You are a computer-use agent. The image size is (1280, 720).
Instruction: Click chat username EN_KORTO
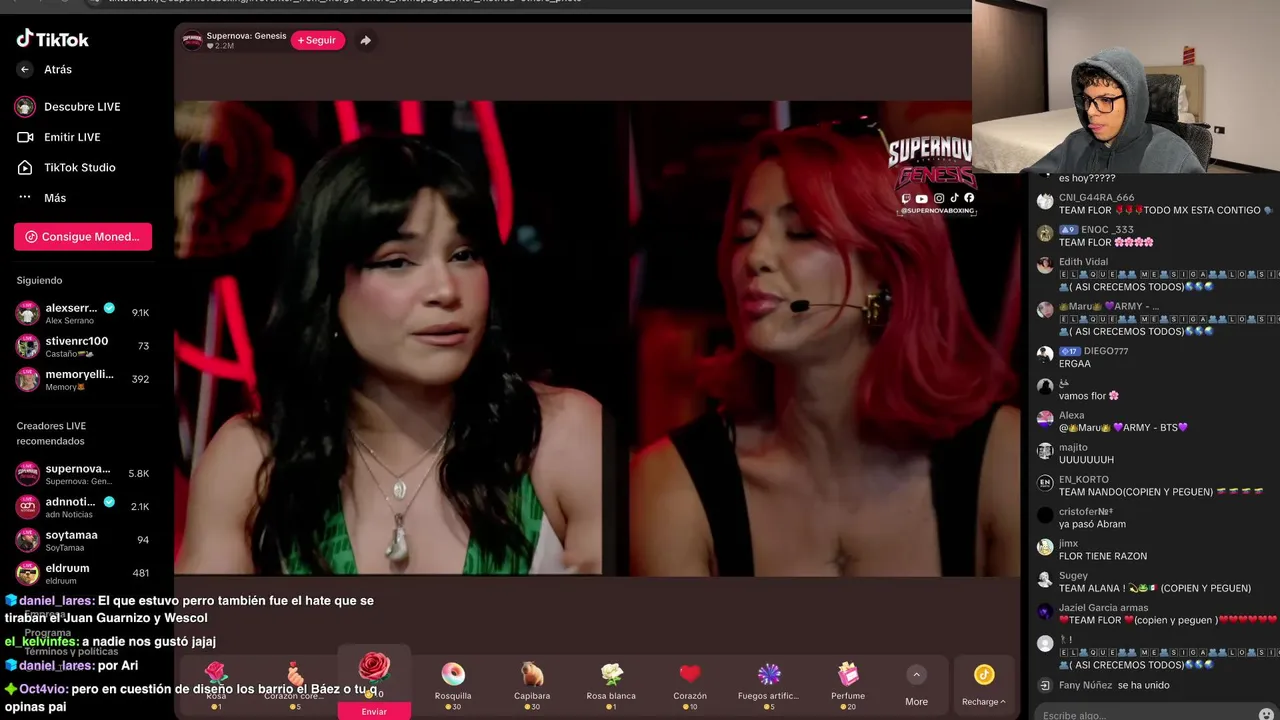coord(1084,480)
